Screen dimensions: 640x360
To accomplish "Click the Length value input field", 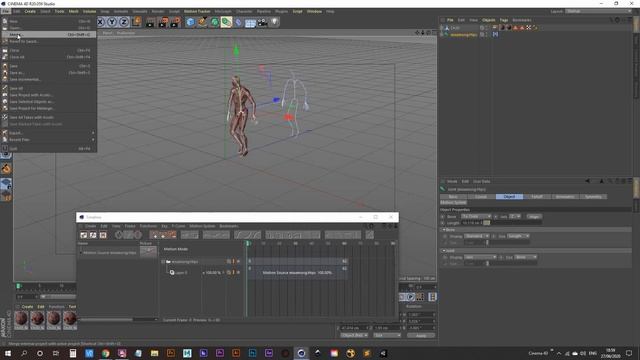I will (472, 223).
